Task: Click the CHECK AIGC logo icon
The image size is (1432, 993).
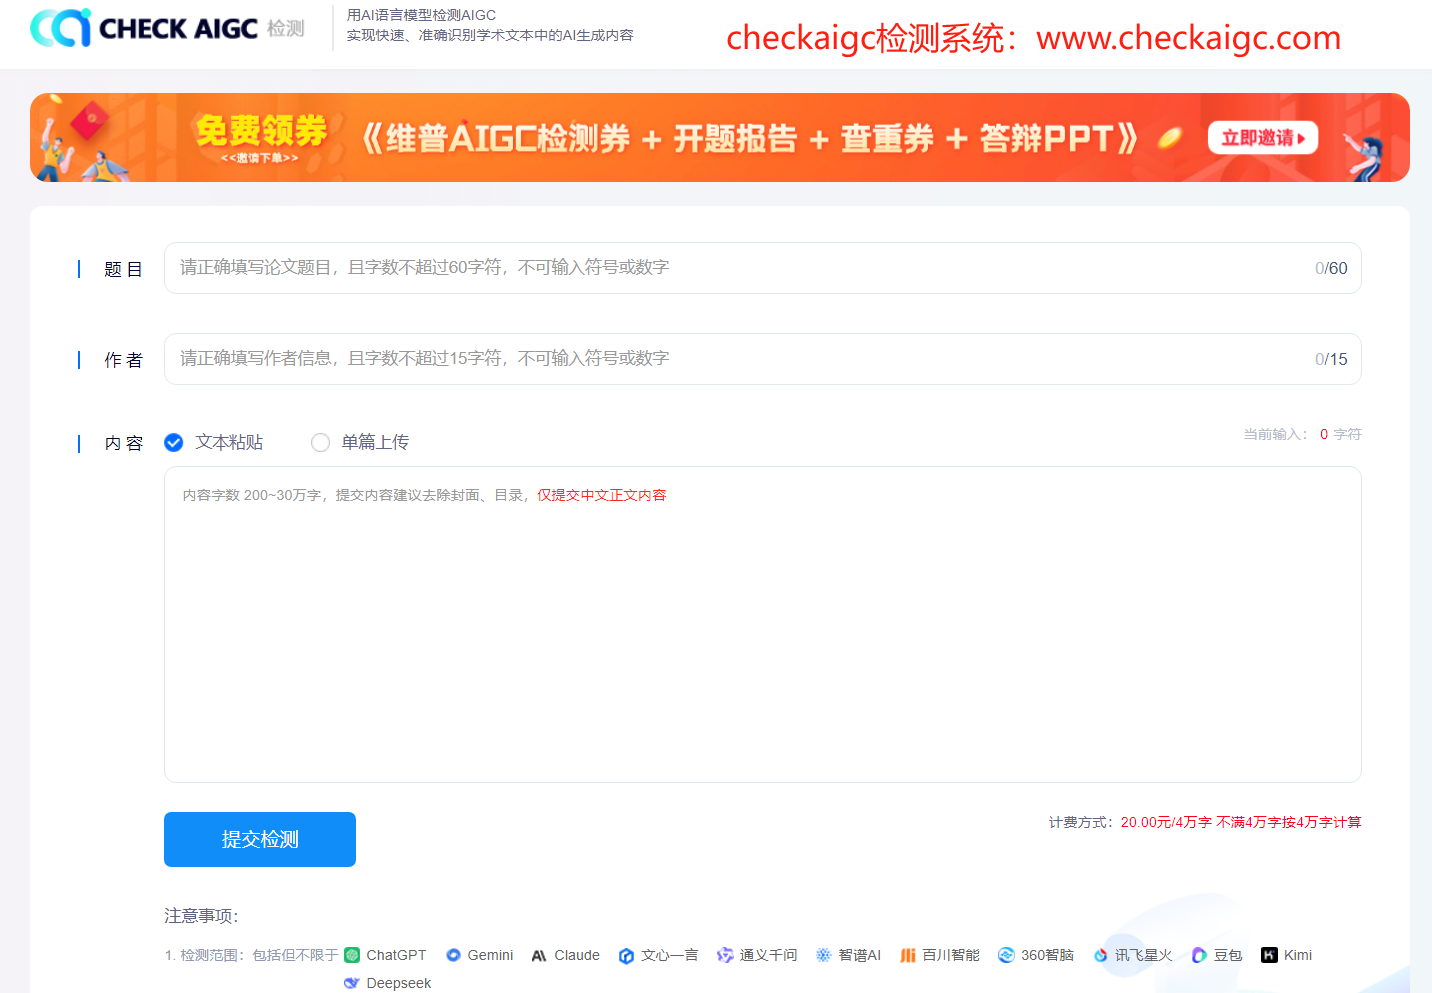Action: tap(61, 28)
